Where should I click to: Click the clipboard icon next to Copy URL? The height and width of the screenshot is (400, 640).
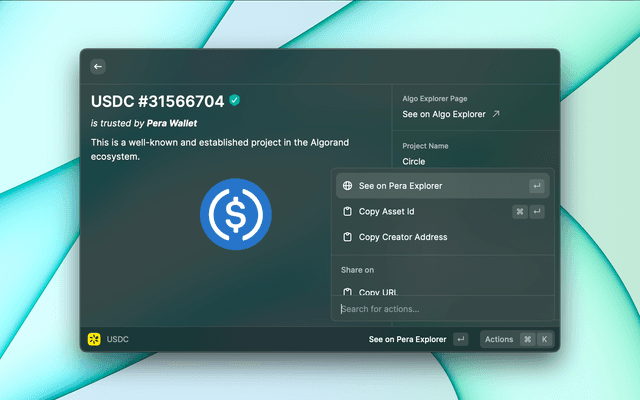pos(346,291)
